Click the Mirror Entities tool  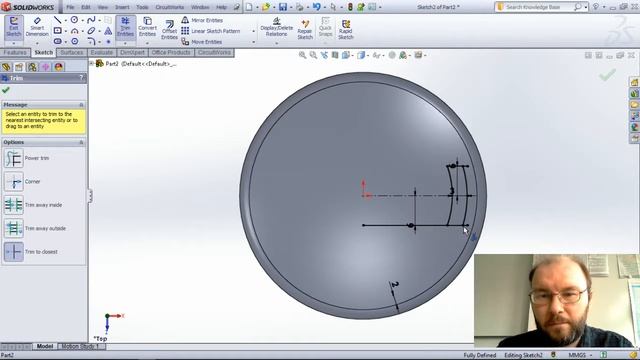coord(202,20)
